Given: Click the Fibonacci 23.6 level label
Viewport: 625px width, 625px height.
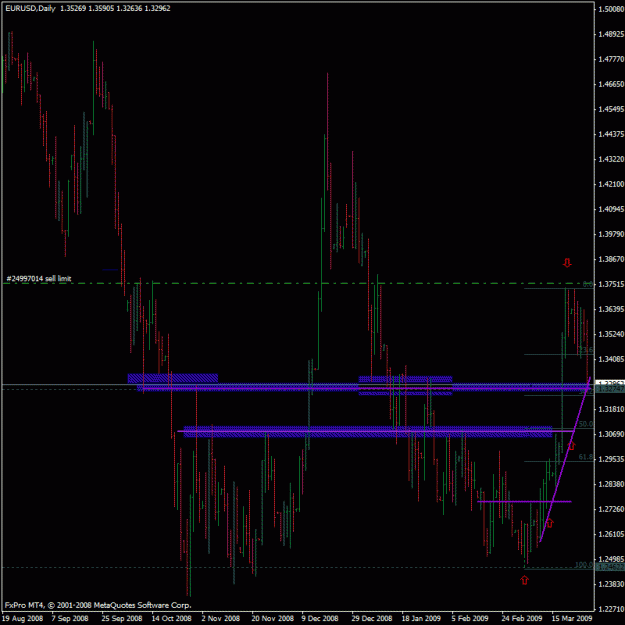Looking at the screenshot, I should [586, 350].
